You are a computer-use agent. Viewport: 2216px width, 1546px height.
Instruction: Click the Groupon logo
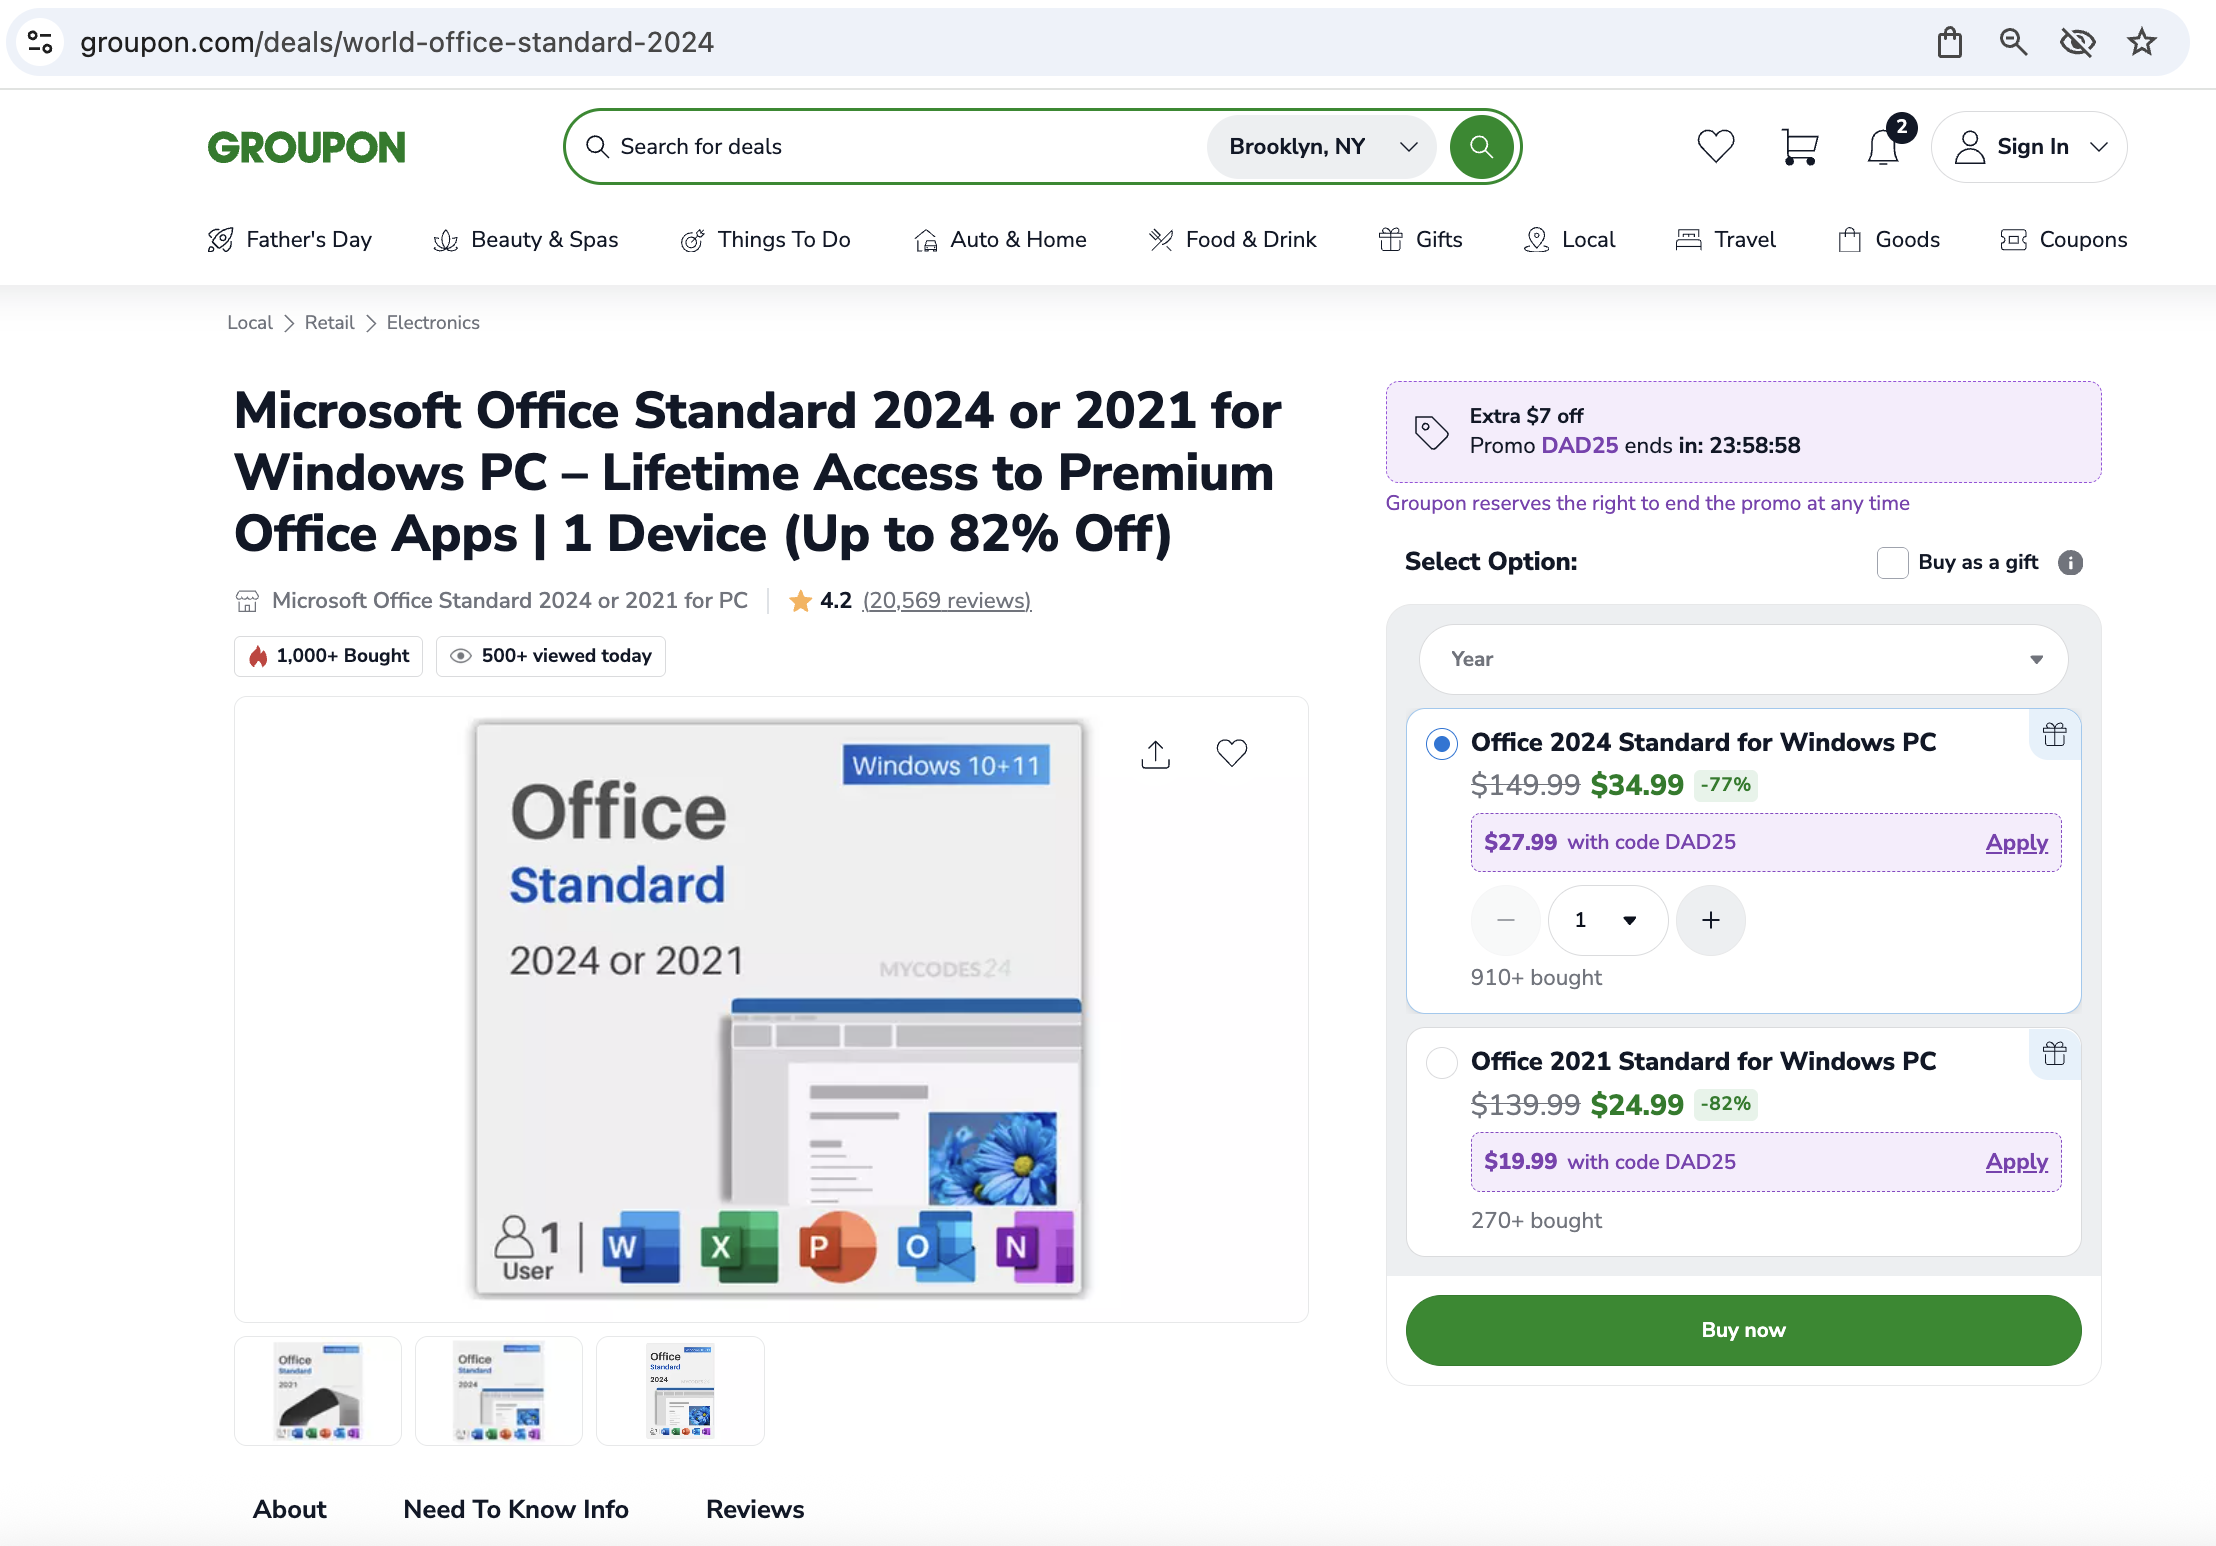[x=307, y=147]
